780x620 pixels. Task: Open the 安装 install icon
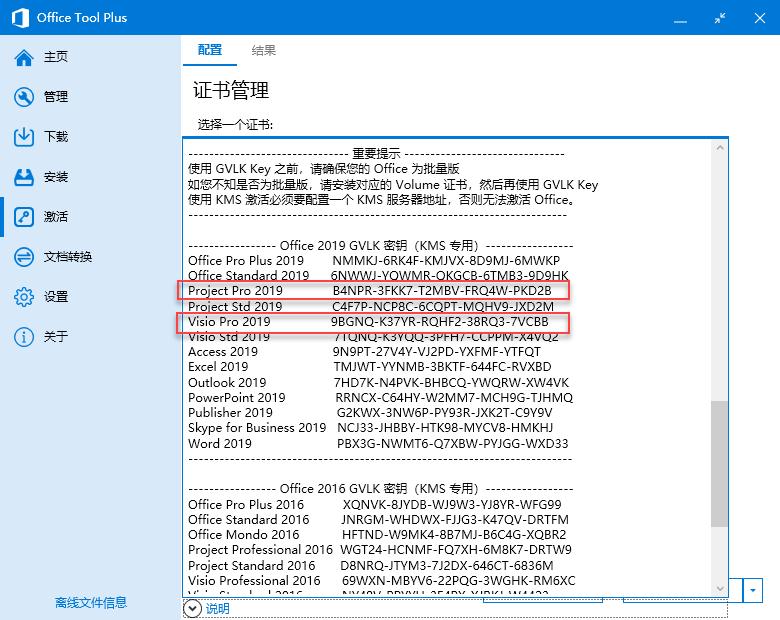[23, 177]
